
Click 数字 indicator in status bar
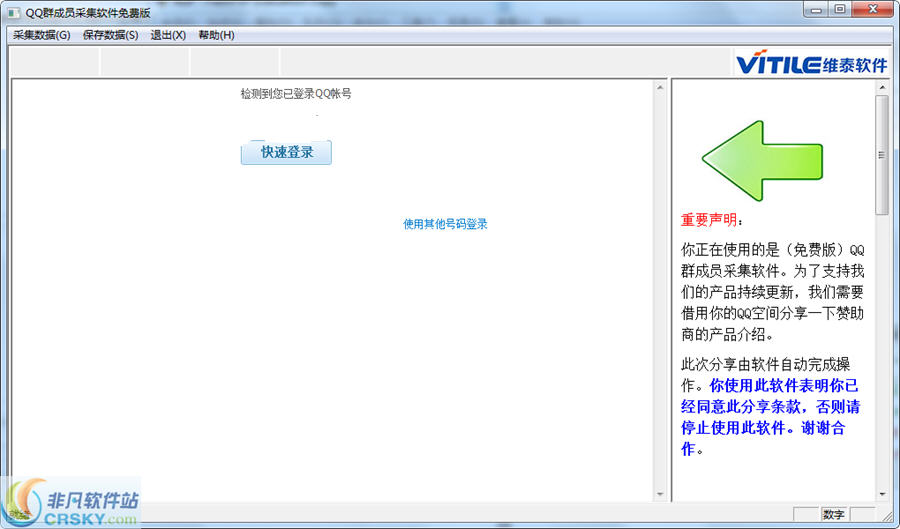[834, 514]
